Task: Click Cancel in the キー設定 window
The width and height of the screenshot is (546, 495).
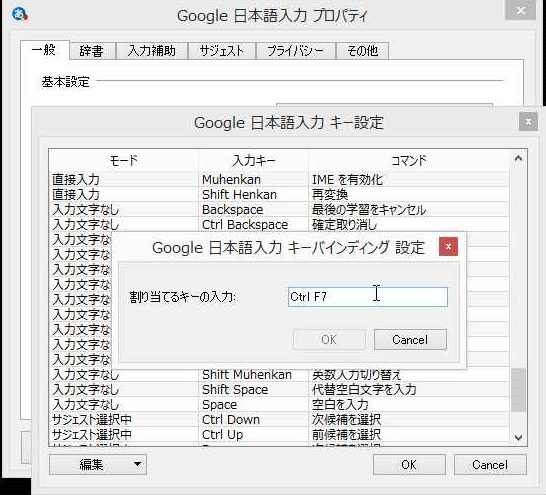Action: 490,465
